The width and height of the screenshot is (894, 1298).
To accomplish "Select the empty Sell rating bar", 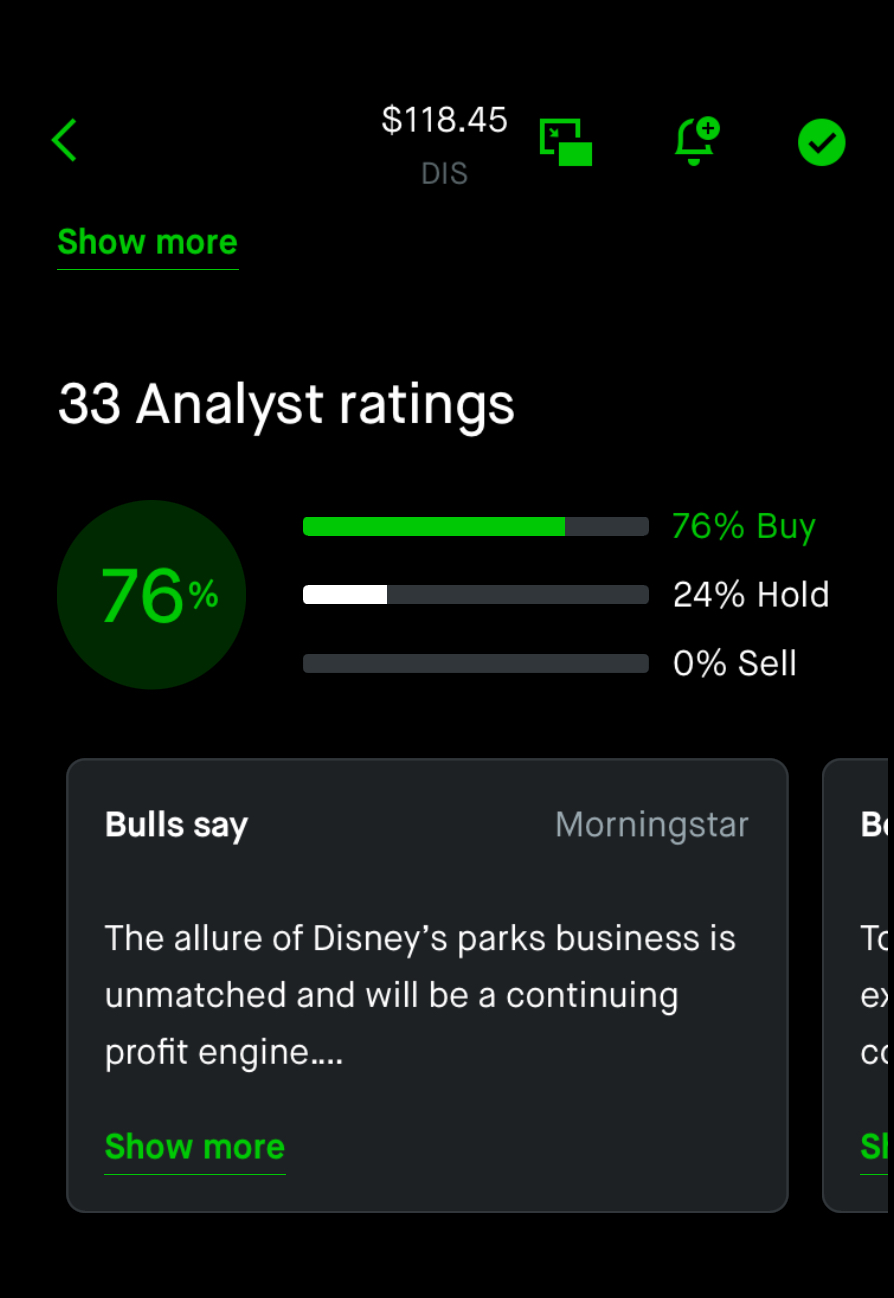I will click(475, 663).
